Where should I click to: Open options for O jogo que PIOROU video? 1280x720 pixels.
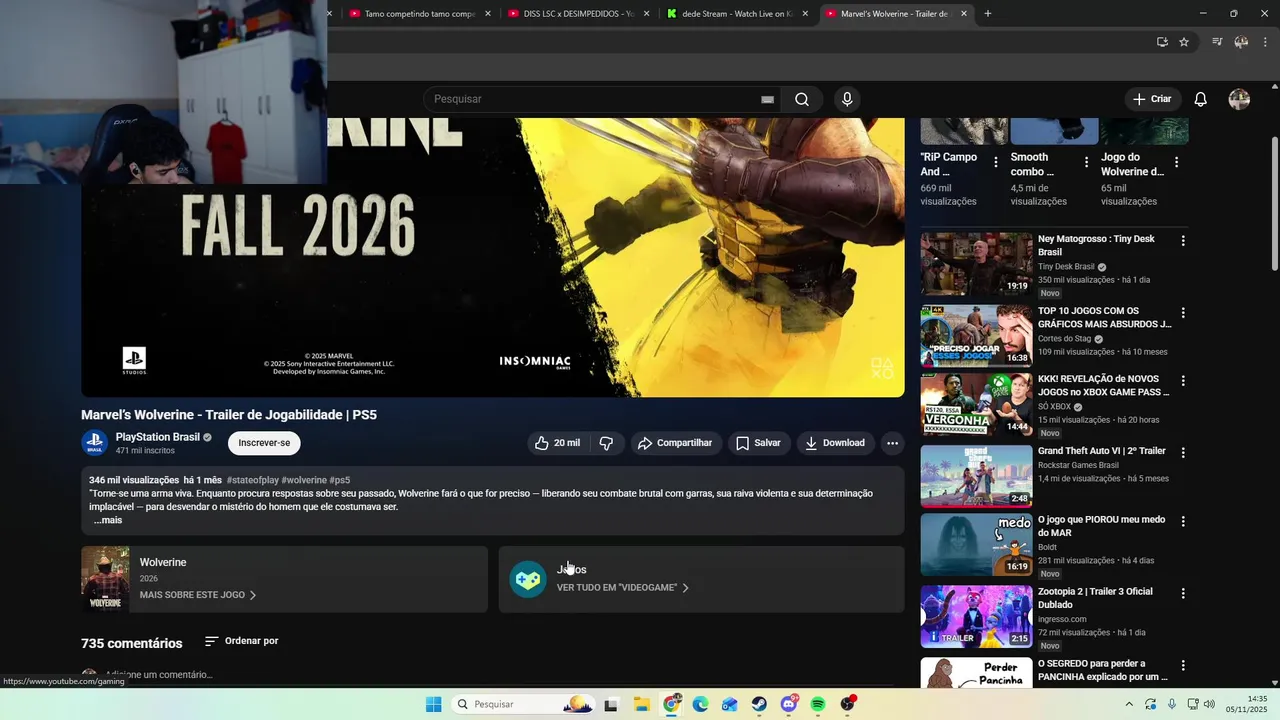pyautogui.click(x=1183, y=522)
